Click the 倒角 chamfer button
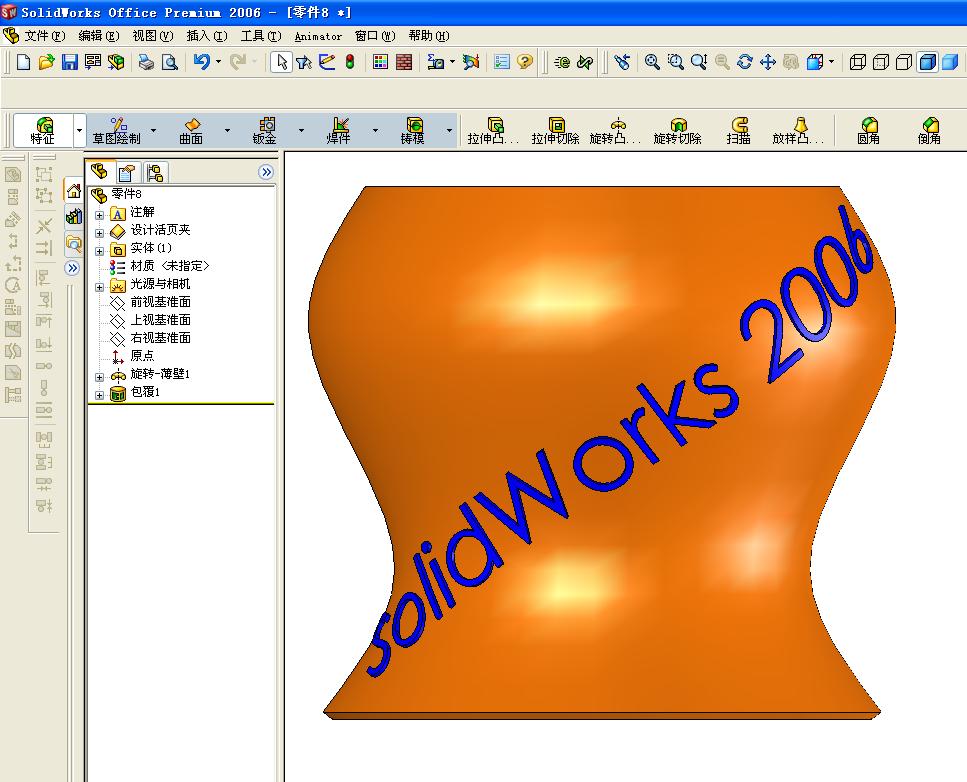 click(929, 130)
